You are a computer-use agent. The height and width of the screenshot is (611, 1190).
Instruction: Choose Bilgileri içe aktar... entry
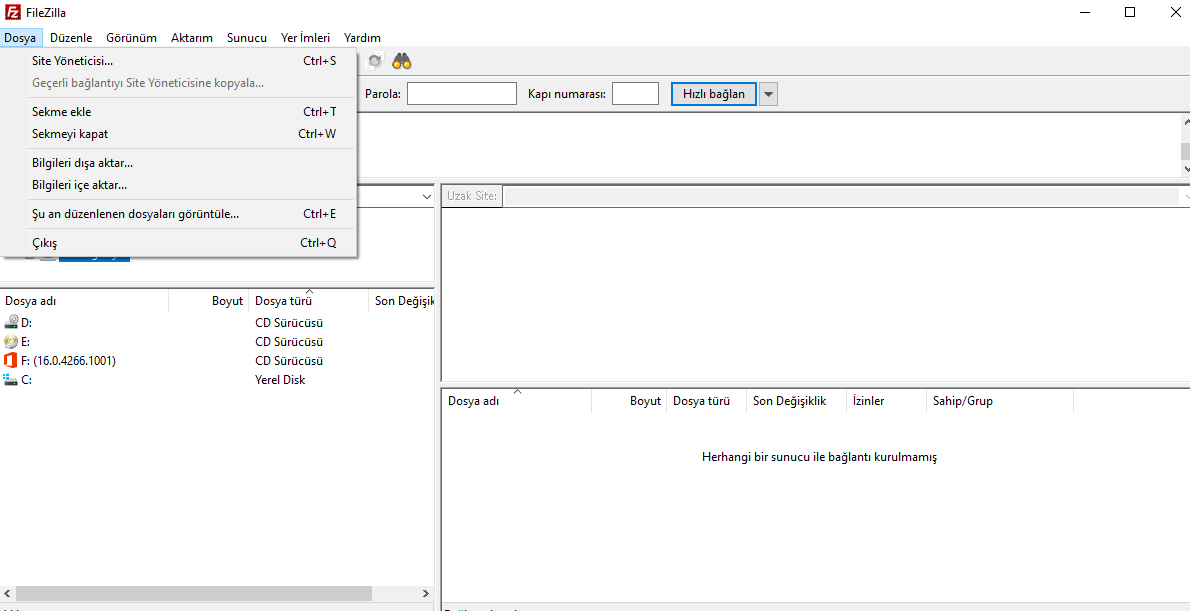(179, 184)
